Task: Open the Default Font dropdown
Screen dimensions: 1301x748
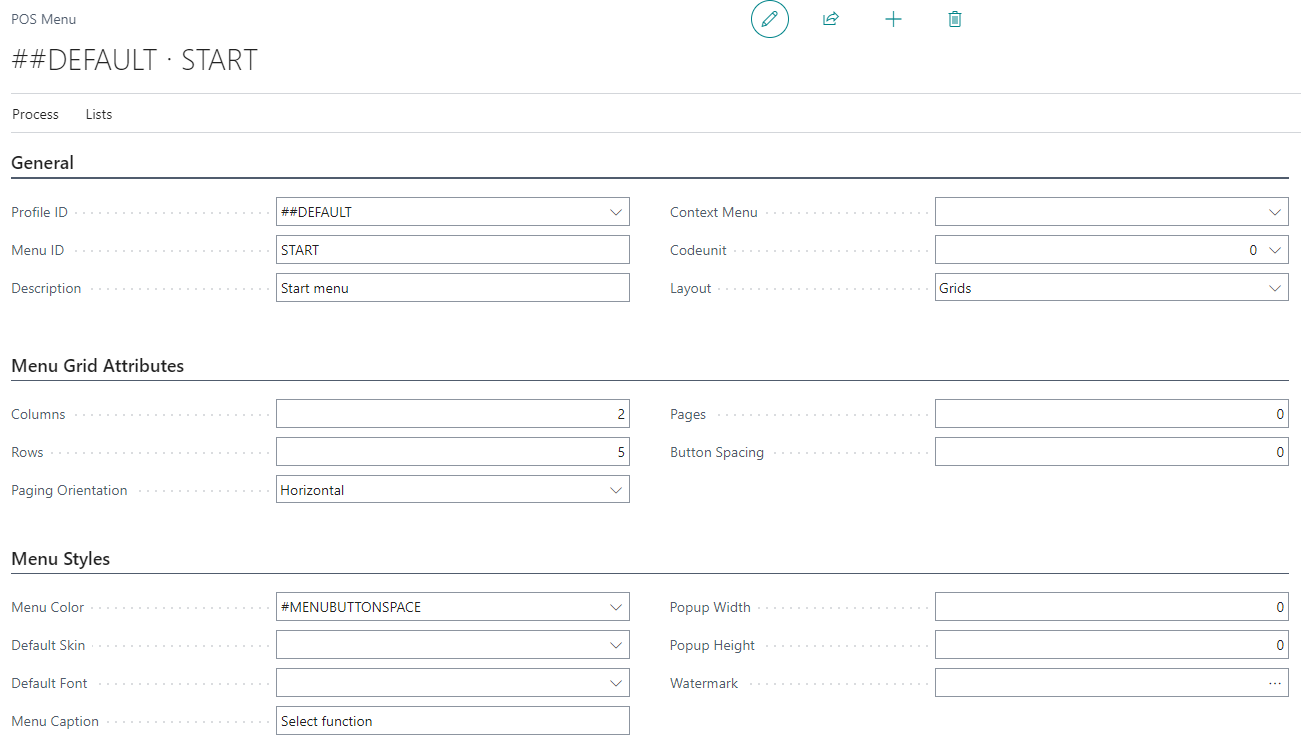Action: click(x=616, y=683)
